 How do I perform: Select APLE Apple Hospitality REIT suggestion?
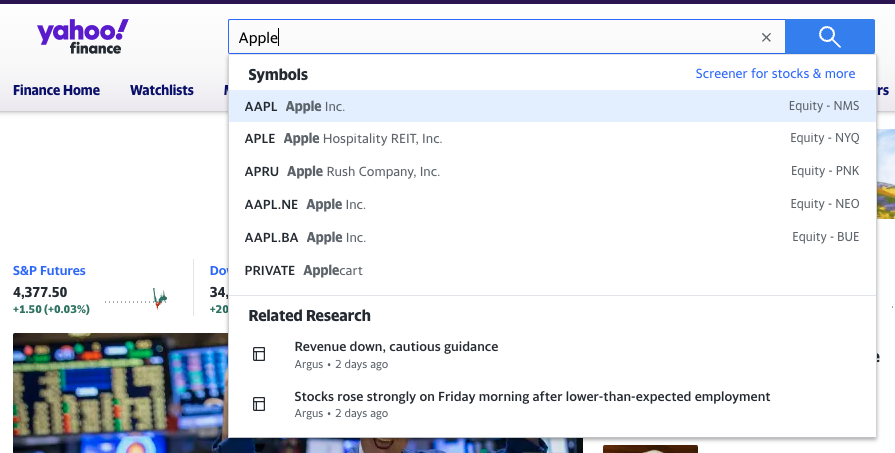click(552, 139)
